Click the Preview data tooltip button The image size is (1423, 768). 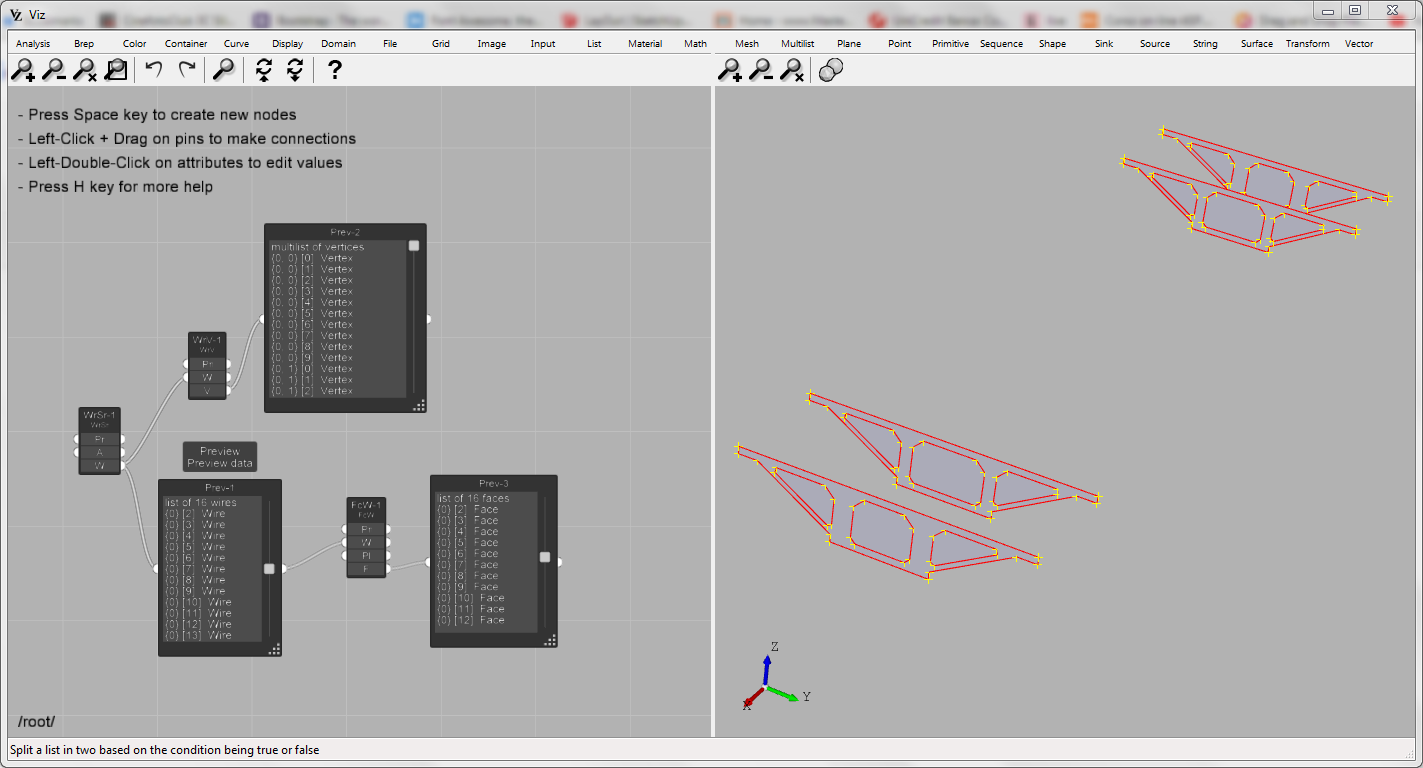(x=220, y=457)
